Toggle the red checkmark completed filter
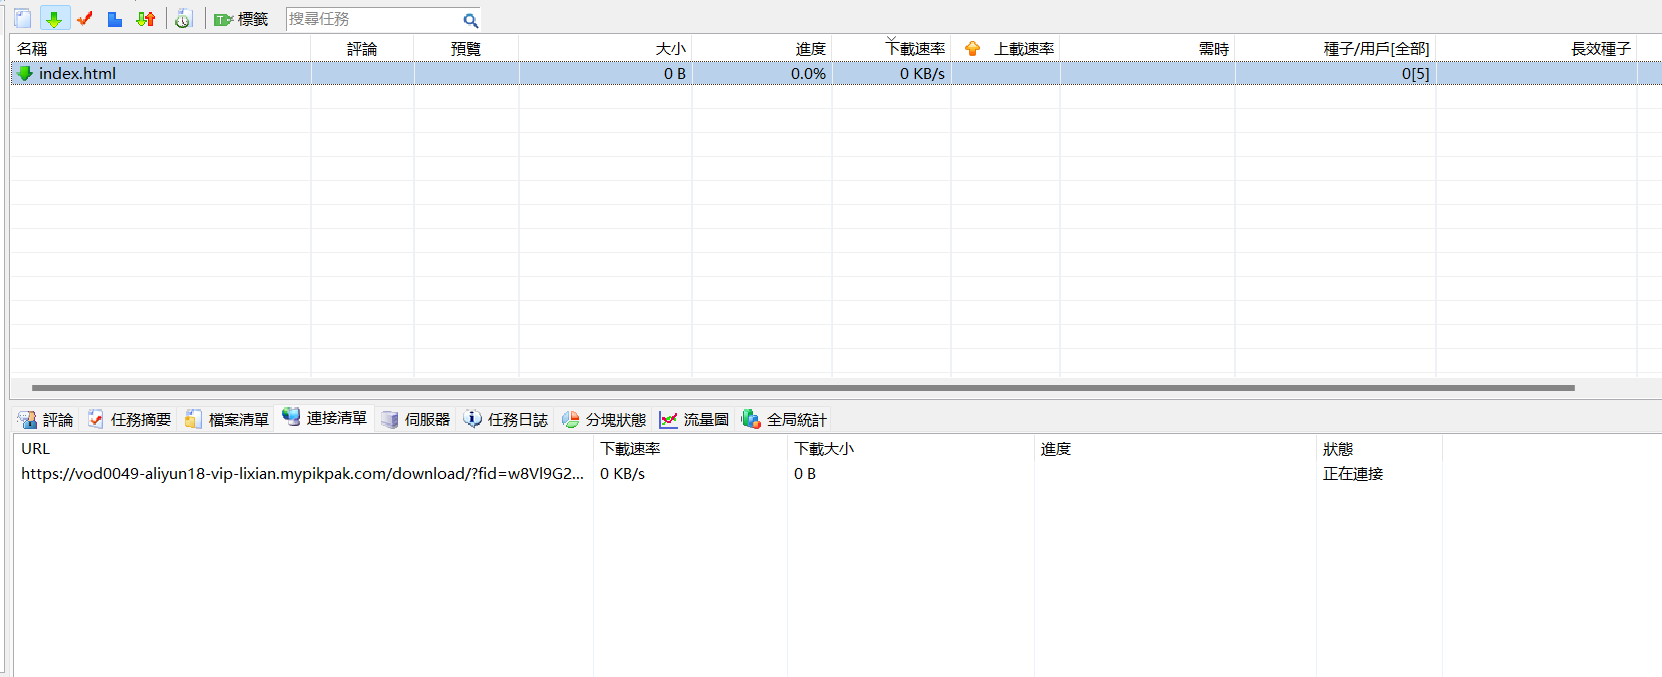Image resolution: width=1662 pixels, height=677 pixels. pyautogui.click(x=85, y=19)
